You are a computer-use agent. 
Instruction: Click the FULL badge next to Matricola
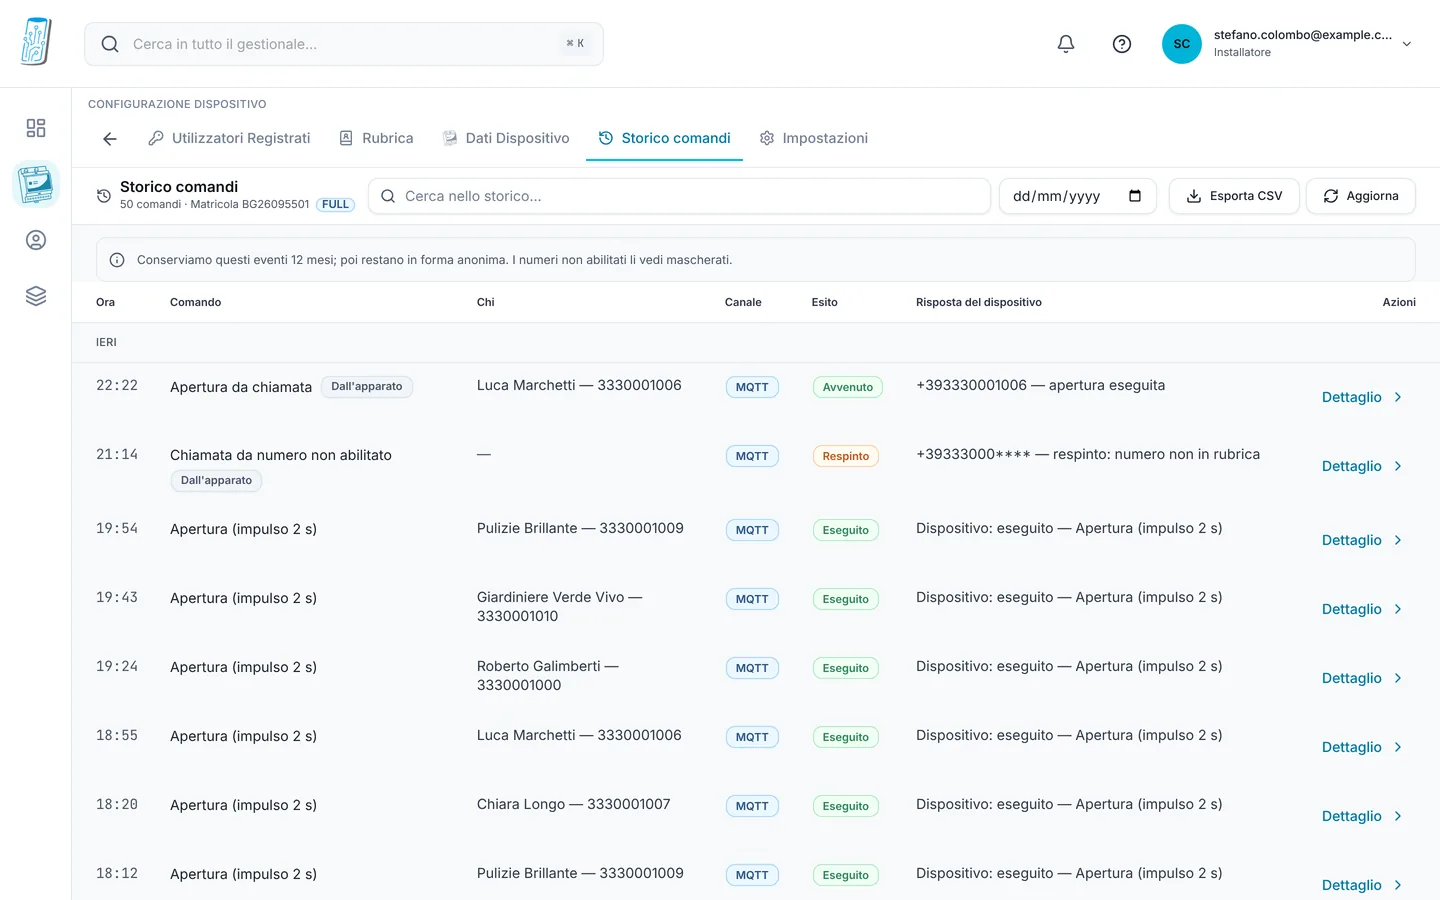(336, 204)
